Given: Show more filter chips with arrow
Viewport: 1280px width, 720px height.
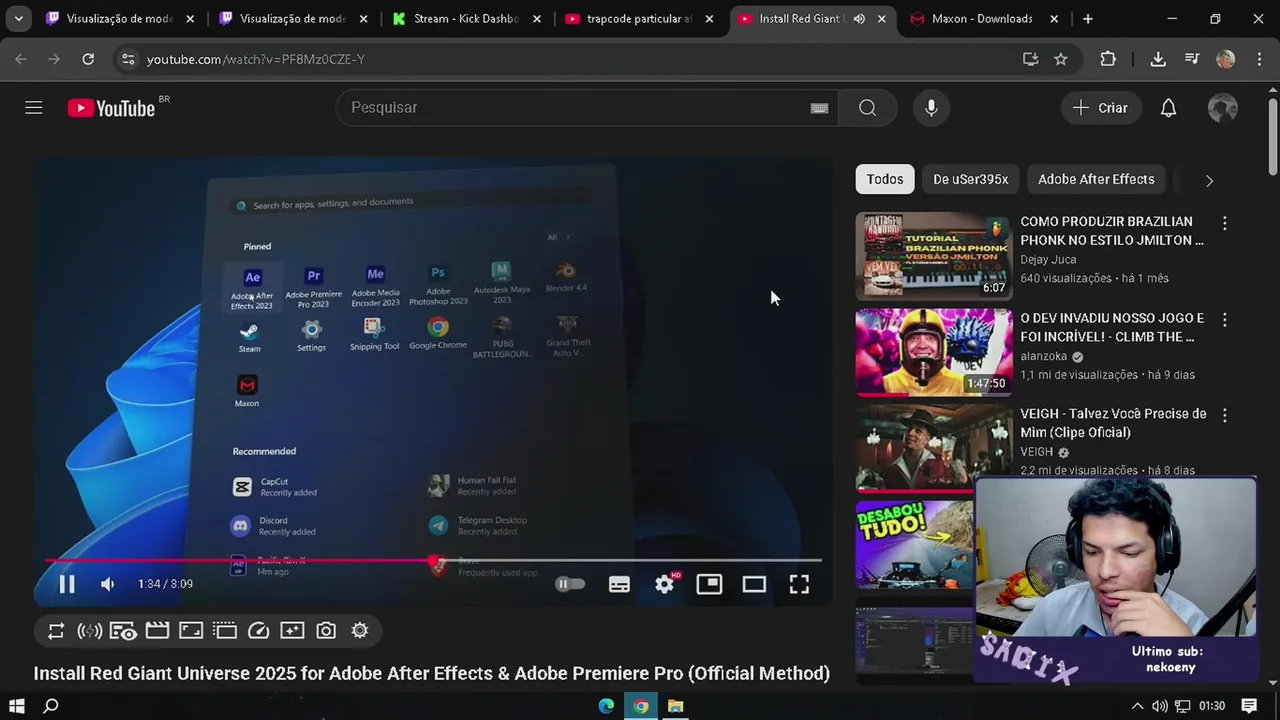Looking at the screenshot, I should click(1209, 181).
